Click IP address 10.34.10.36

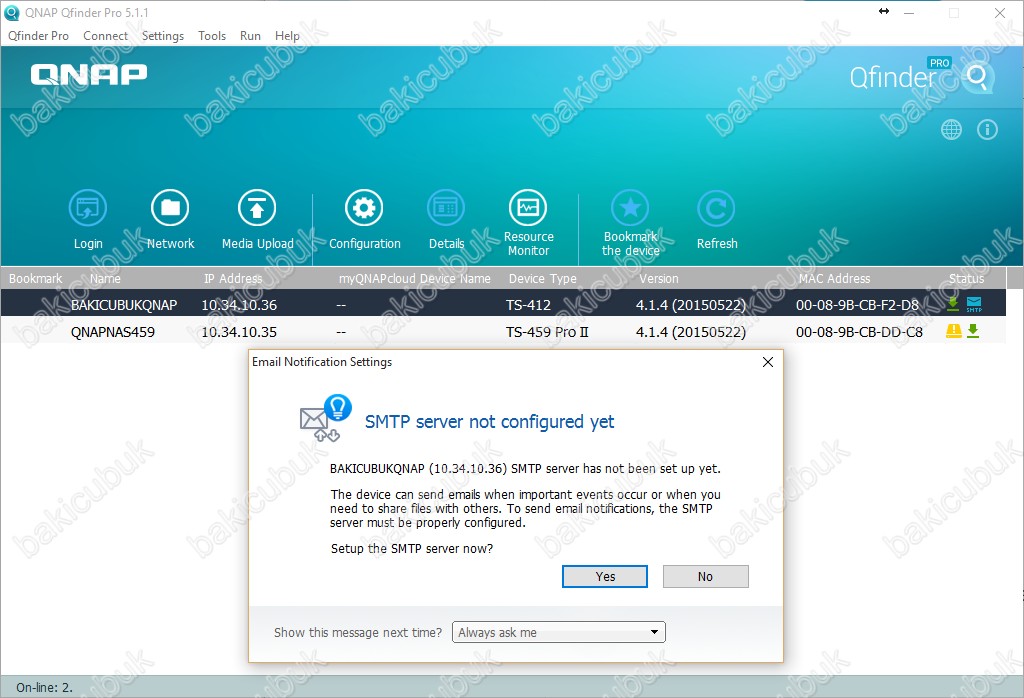(239, 305)
